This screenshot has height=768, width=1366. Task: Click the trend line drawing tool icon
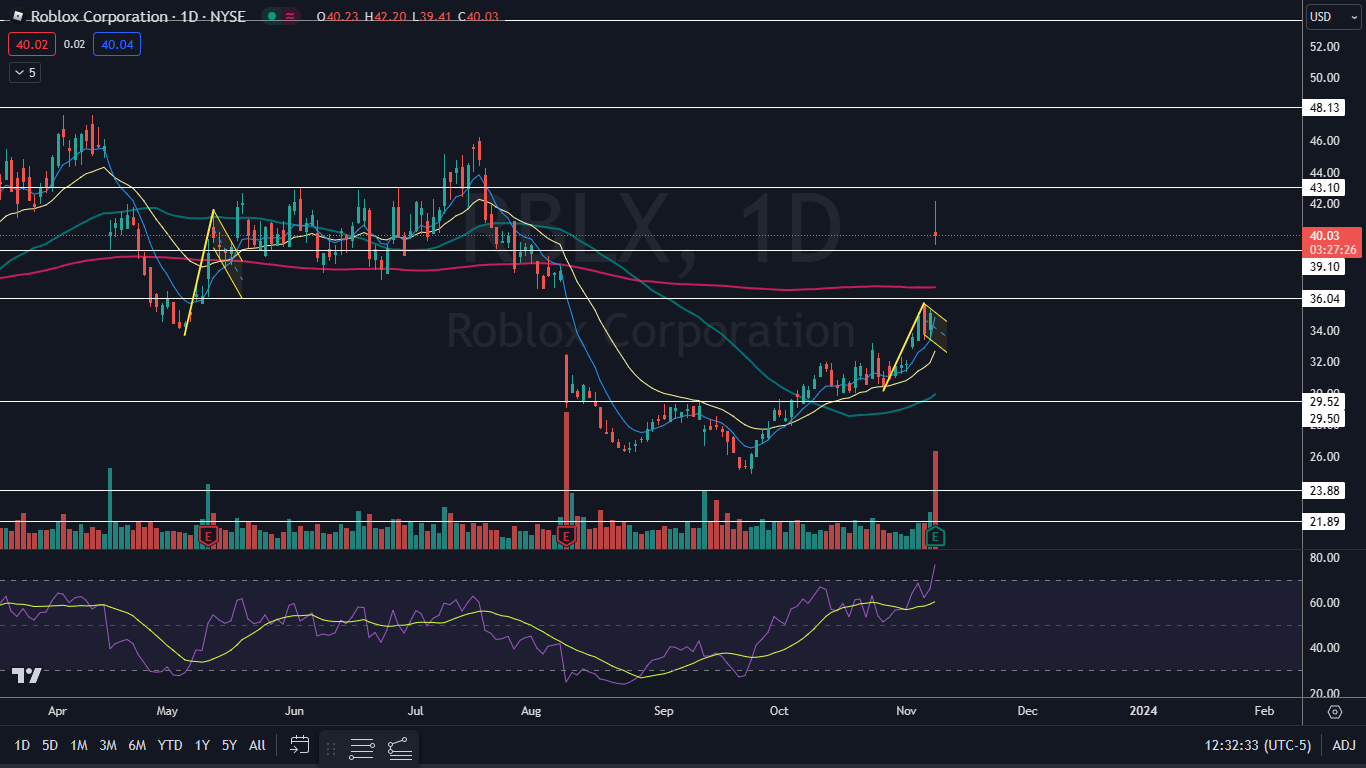point(399,747)
